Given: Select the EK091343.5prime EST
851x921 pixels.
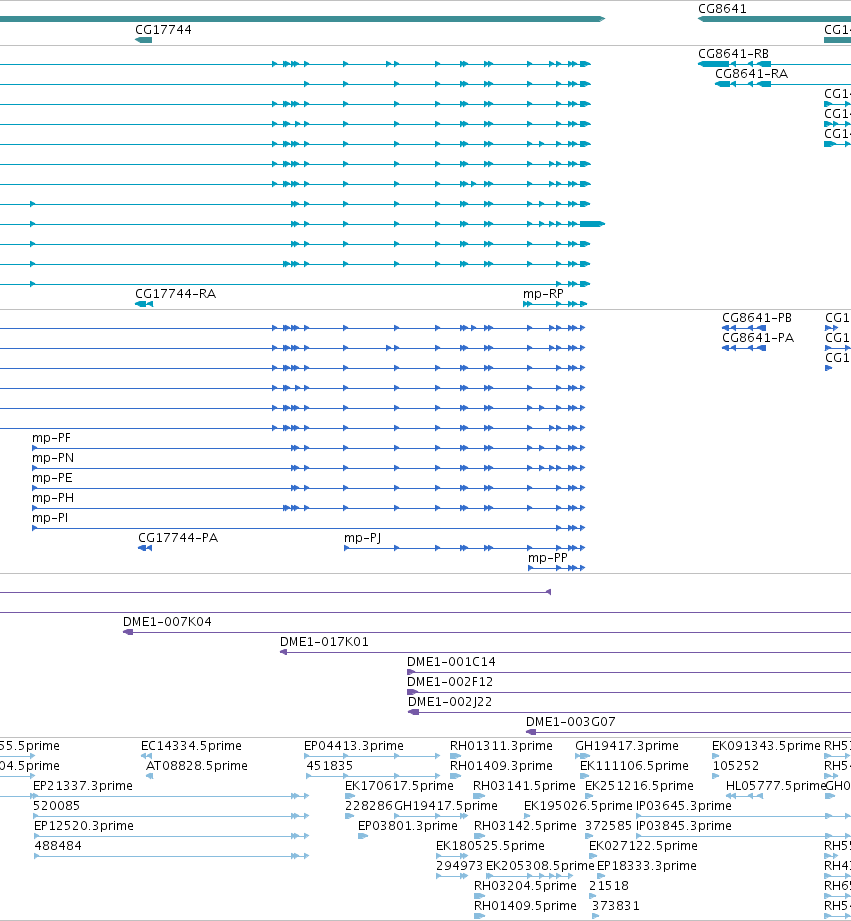Looking at the screenshot, I should (766, 746).
